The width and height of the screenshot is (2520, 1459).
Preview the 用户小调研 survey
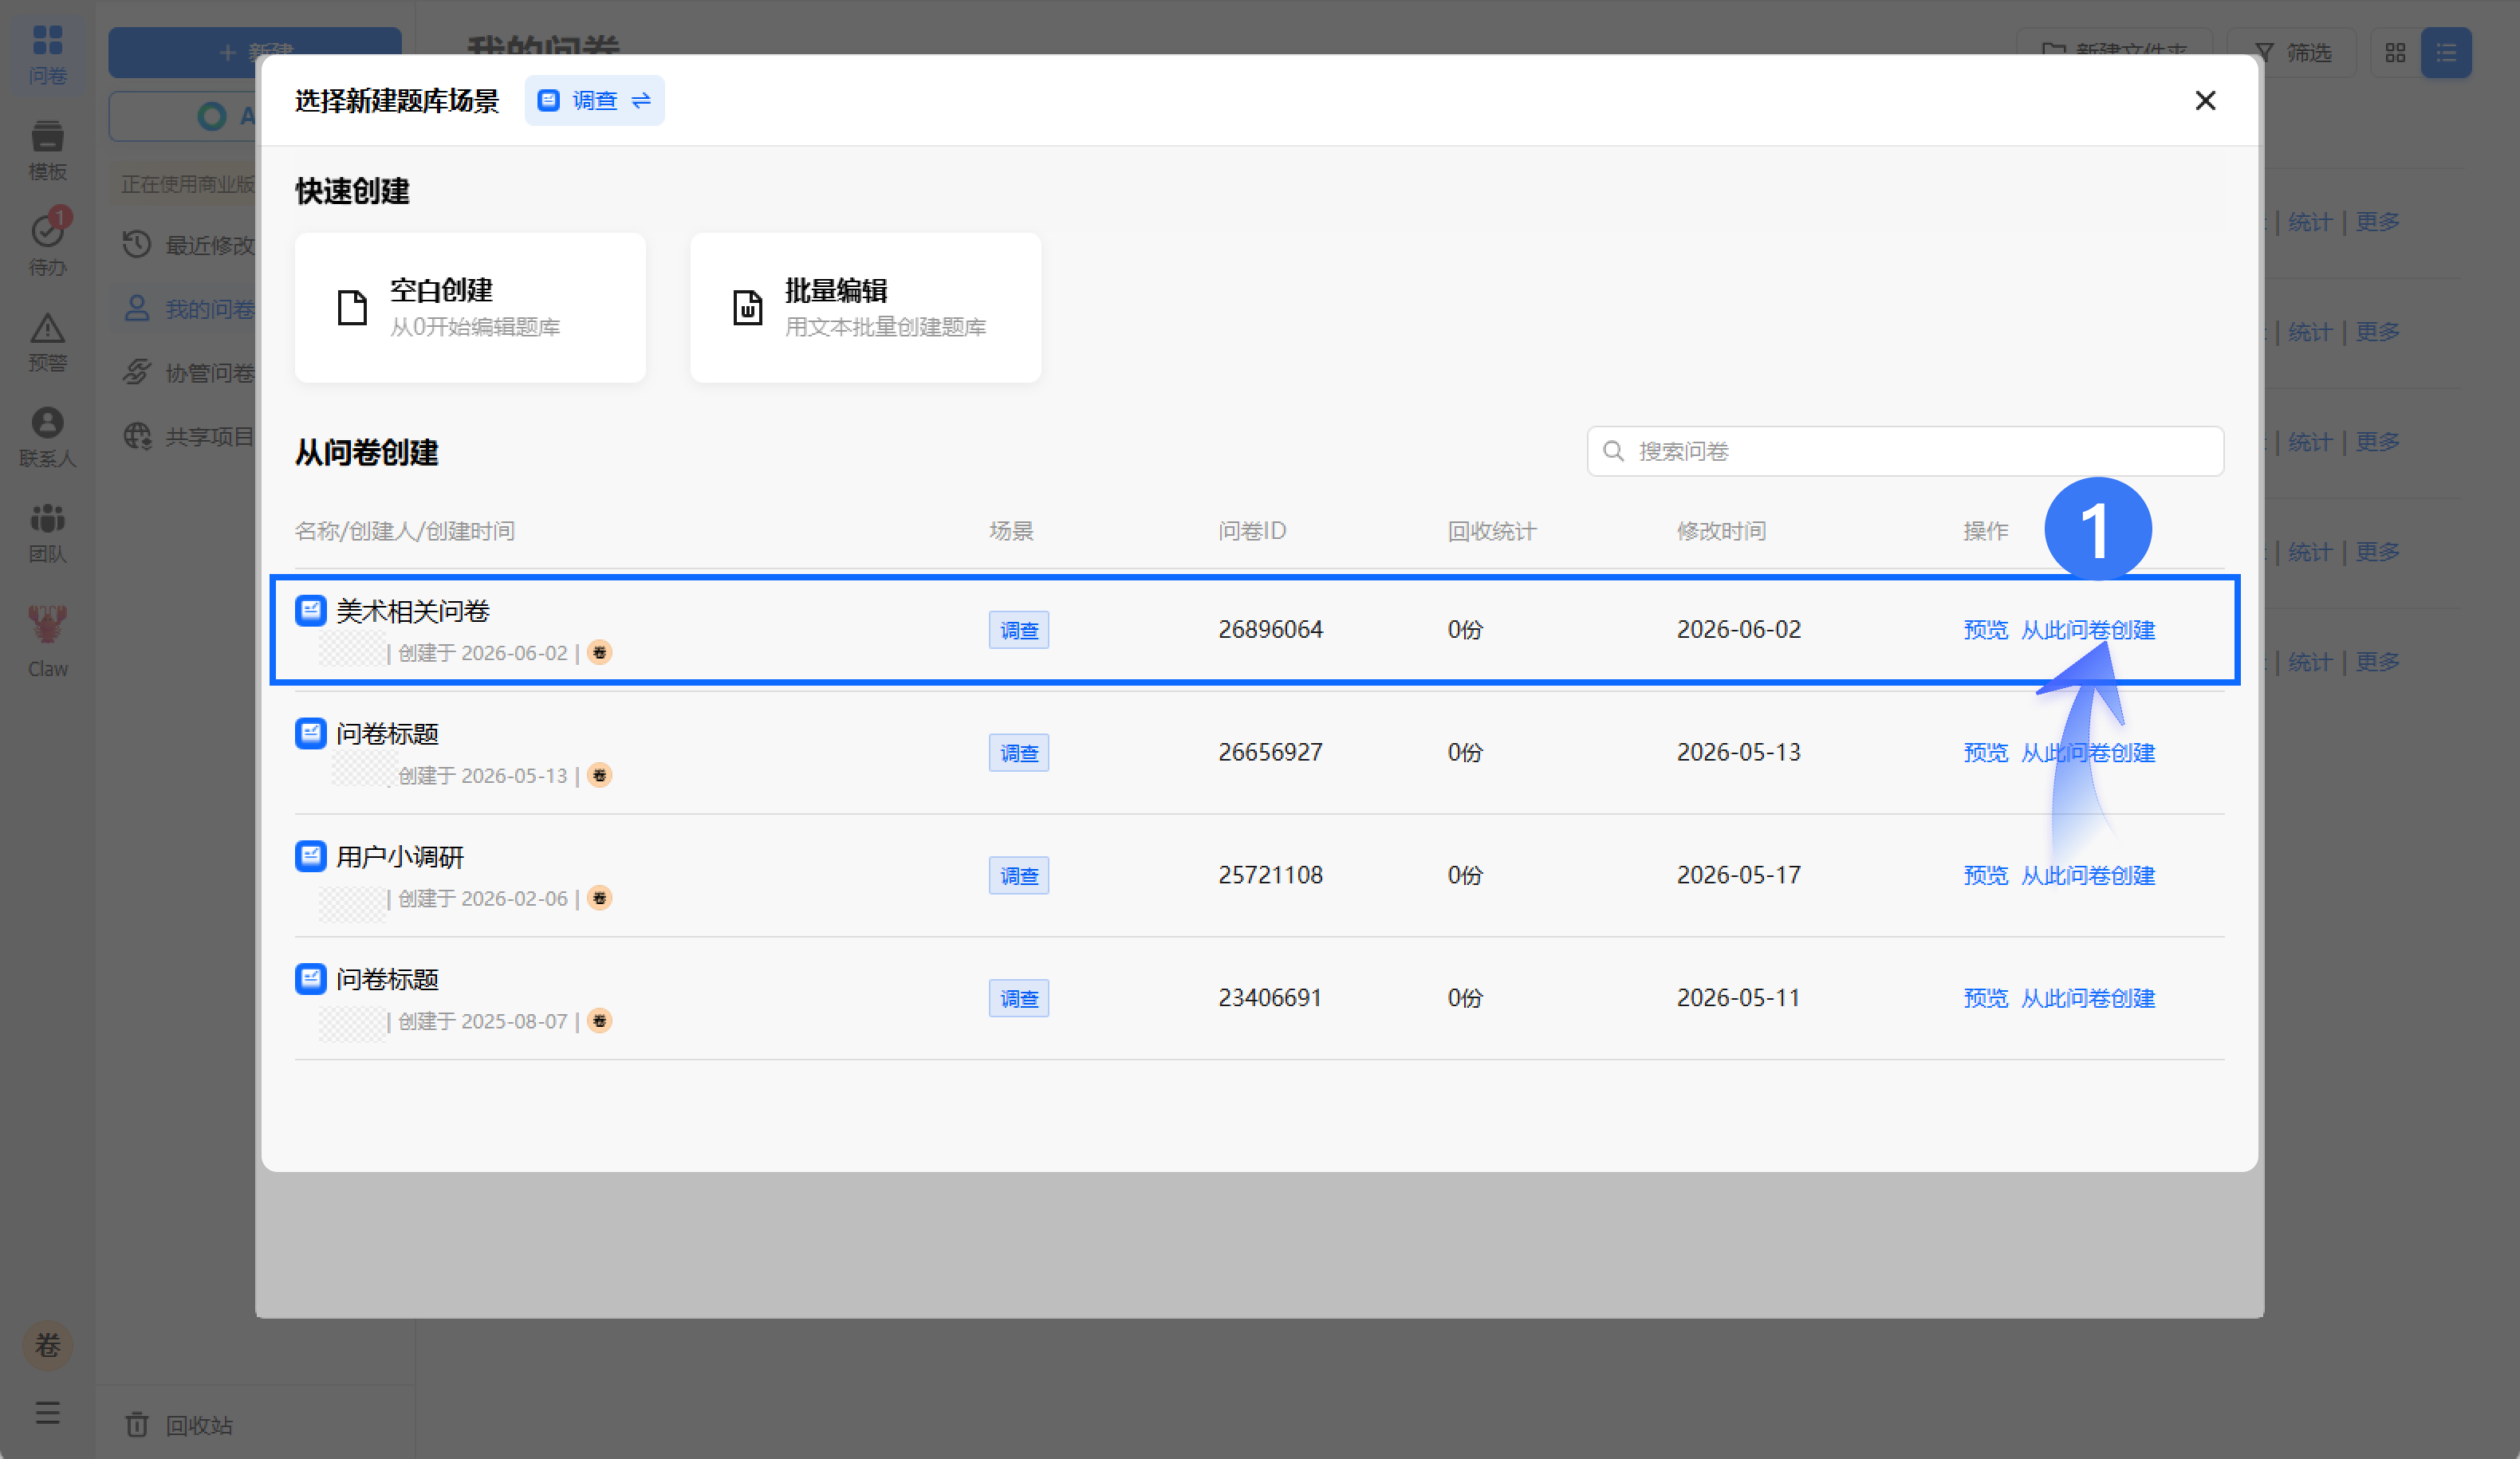point(1985,875)
